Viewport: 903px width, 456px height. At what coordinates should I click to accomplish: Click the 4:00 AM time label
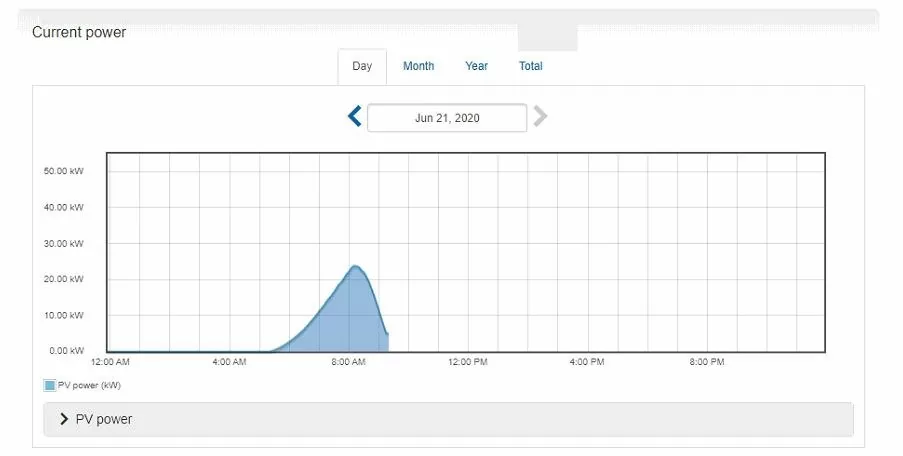pos(229,362)
